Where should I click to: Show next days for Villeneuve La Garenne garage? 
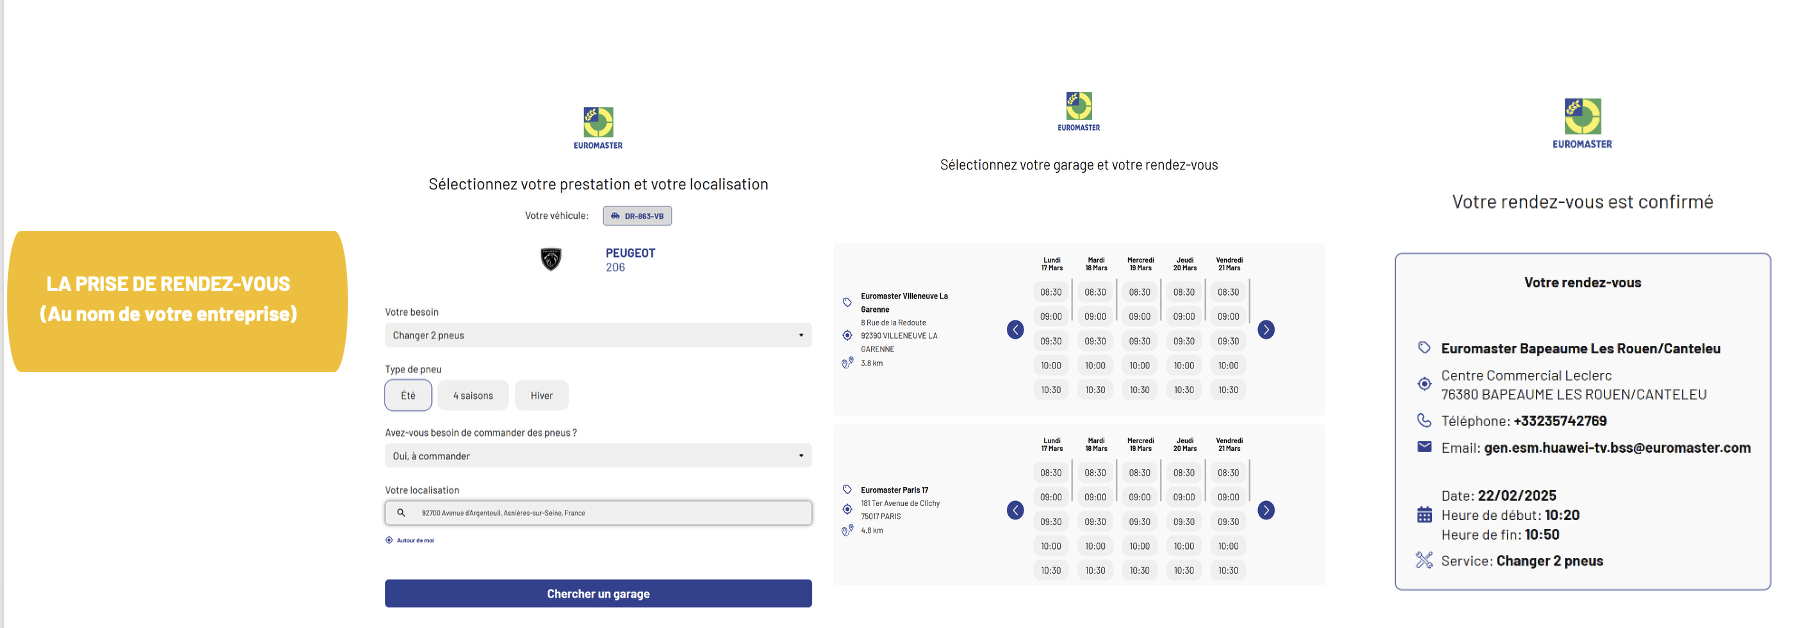pyautogui.click(x=1266, y=330)
